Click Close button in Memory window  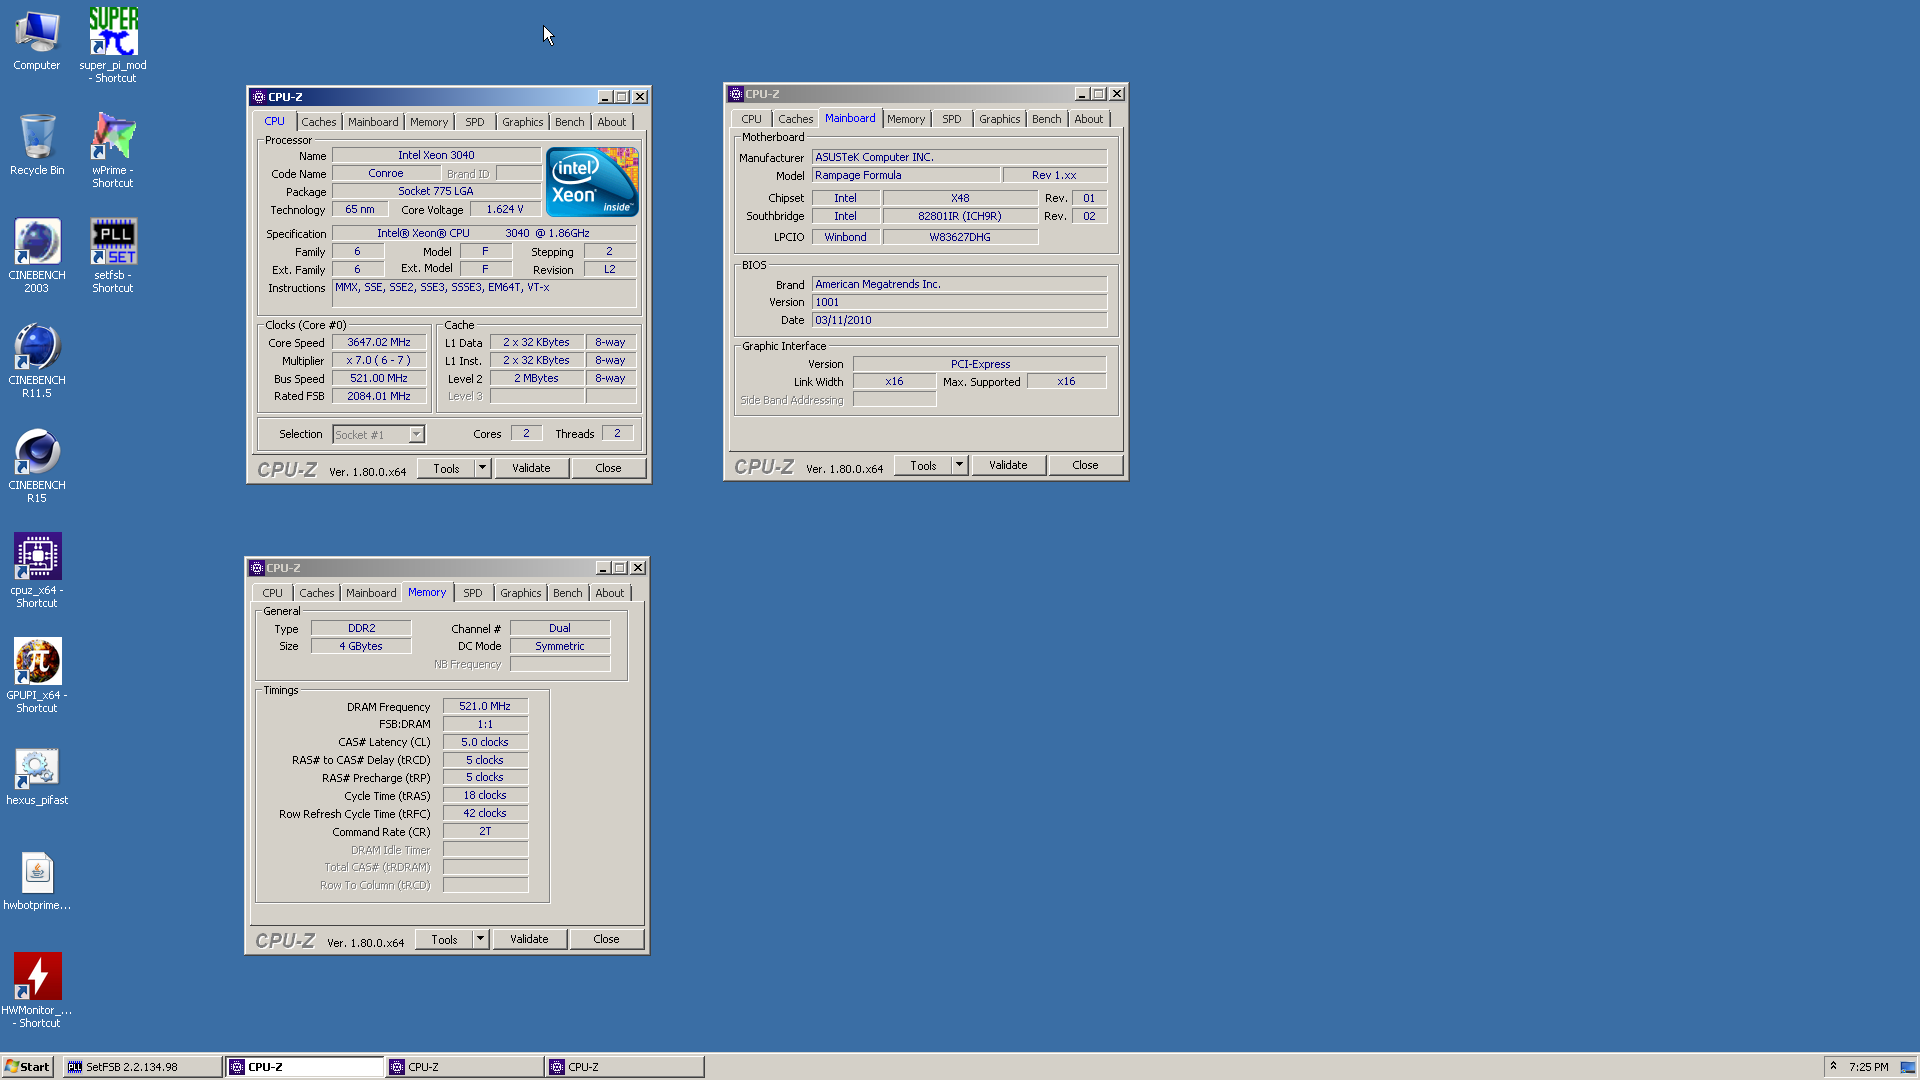click(x=606, y=939)
